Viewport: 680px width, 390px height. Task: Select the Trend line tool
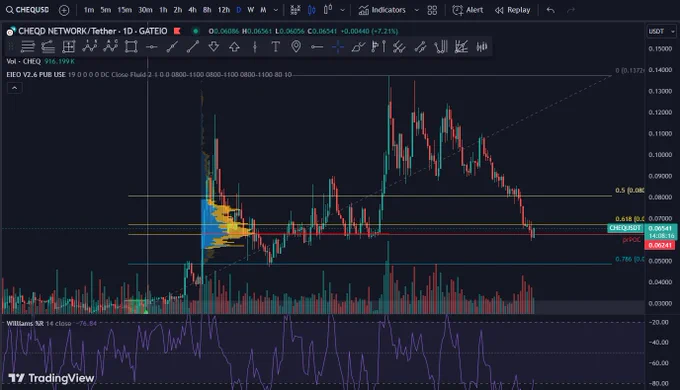193,46
